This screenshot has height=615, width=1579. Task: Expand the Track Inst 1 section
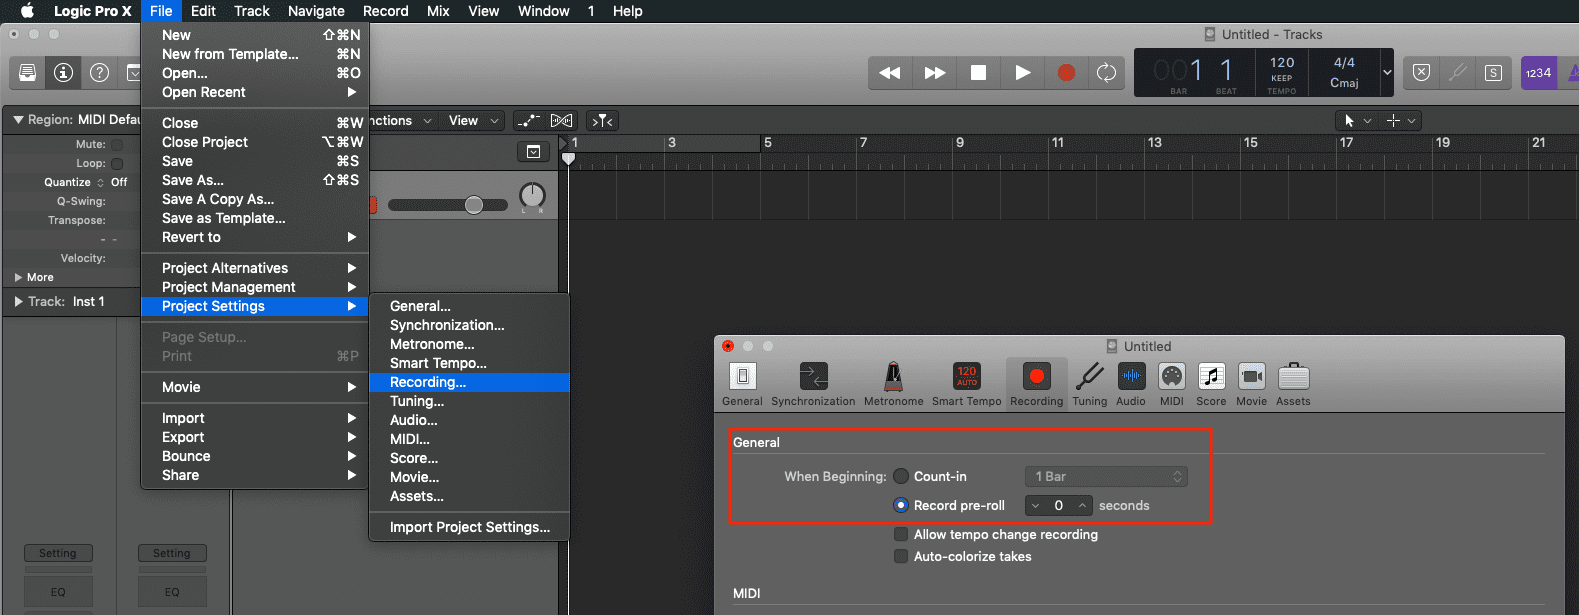tap(18, 301)
